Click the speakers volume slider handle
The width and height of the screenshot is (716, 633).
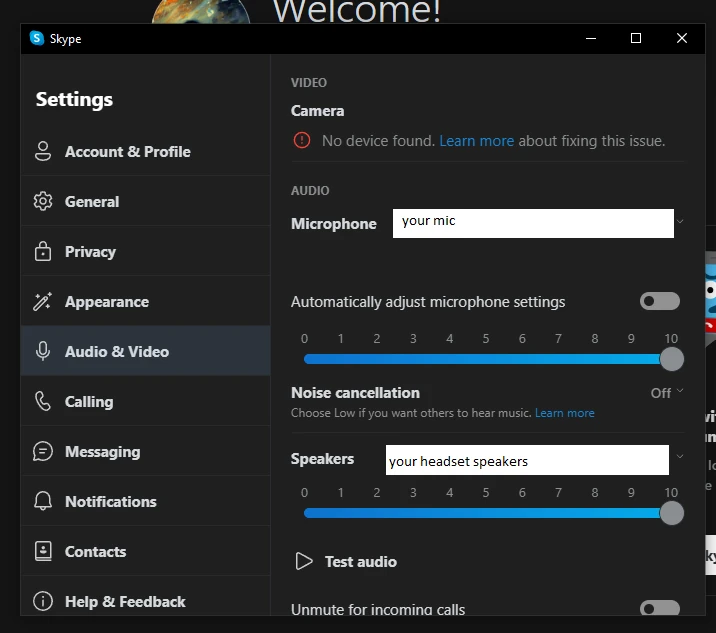click(671, 513)
